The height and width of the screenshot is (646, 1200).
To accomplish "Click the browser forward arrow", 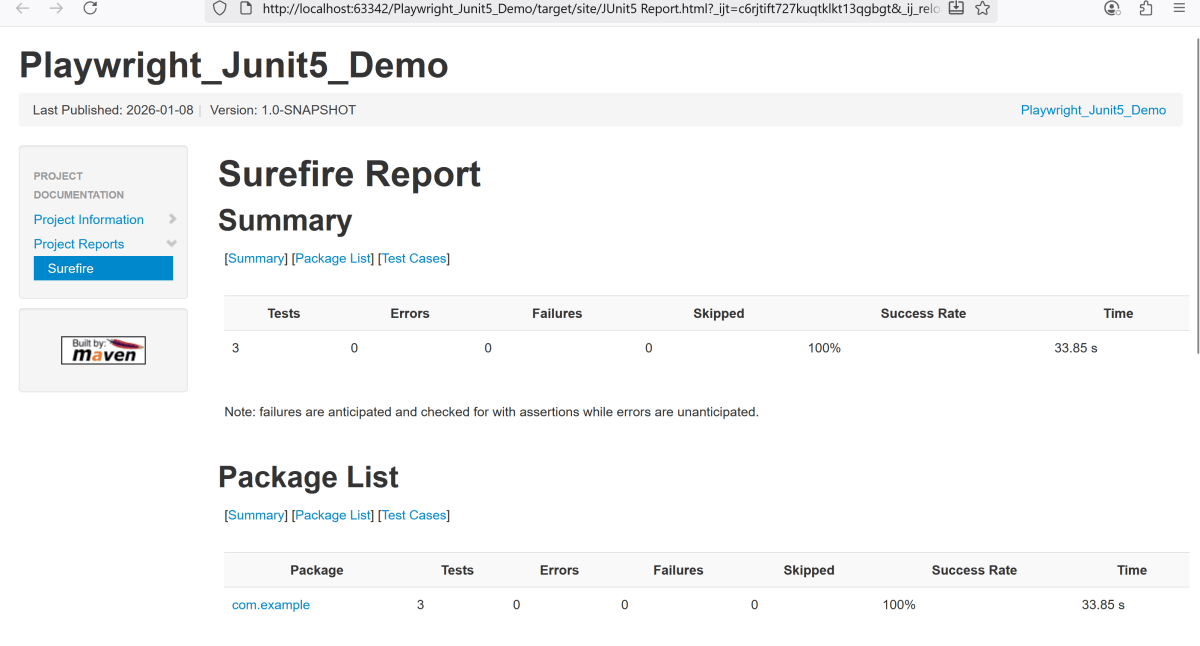I will click(57, 8).
